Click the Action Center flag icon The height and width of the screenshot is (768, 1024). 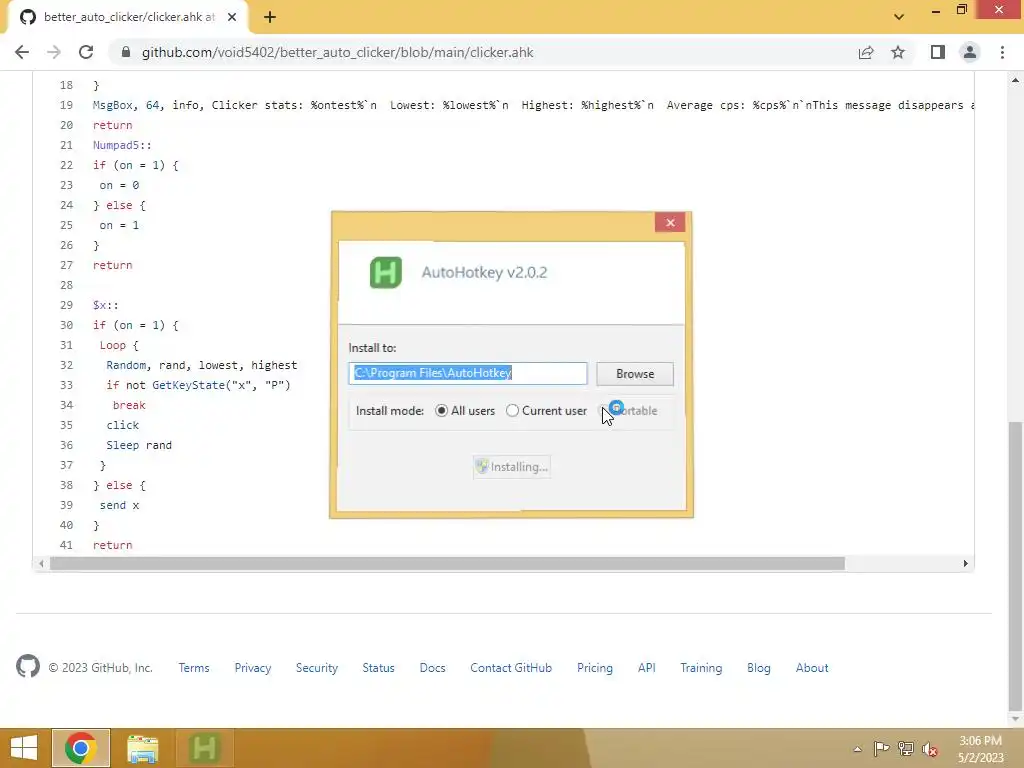(x=881, y=748)
